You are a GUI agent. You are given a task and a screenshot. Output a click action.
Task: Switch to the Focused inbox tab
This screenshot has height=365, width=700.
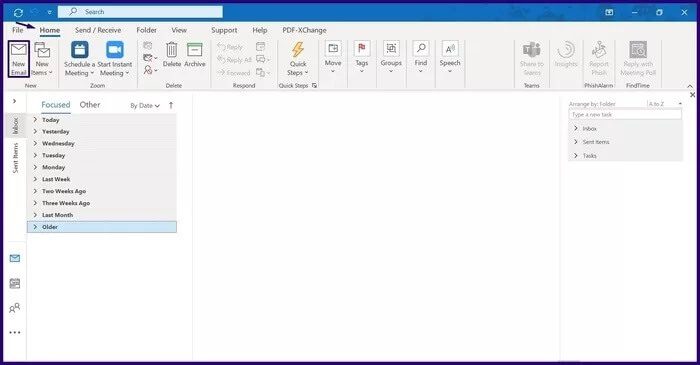click(x=56, y=105)
